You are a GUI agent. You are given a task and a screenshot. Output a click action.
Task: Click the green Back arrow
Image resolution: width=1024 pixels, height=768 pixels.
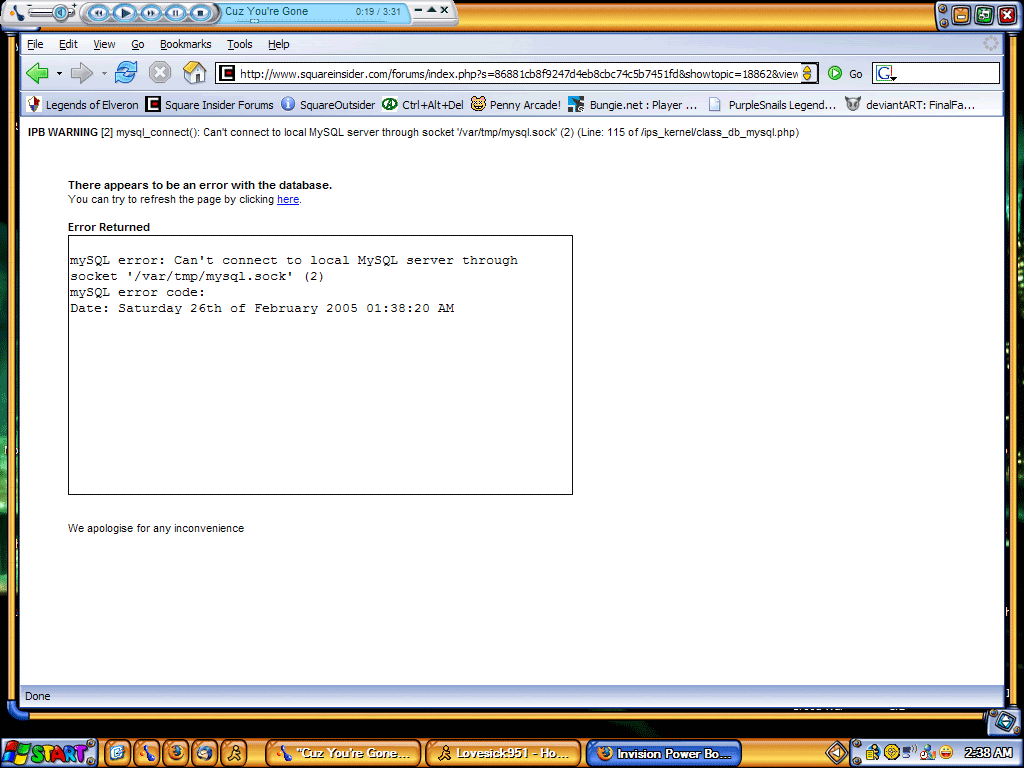click(x=38, y=73)
